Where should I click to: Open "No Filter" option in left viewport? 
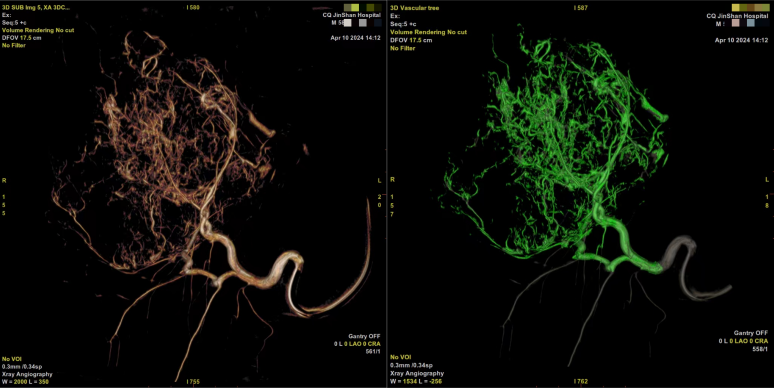pyautogui.click(x=14, y=45)
